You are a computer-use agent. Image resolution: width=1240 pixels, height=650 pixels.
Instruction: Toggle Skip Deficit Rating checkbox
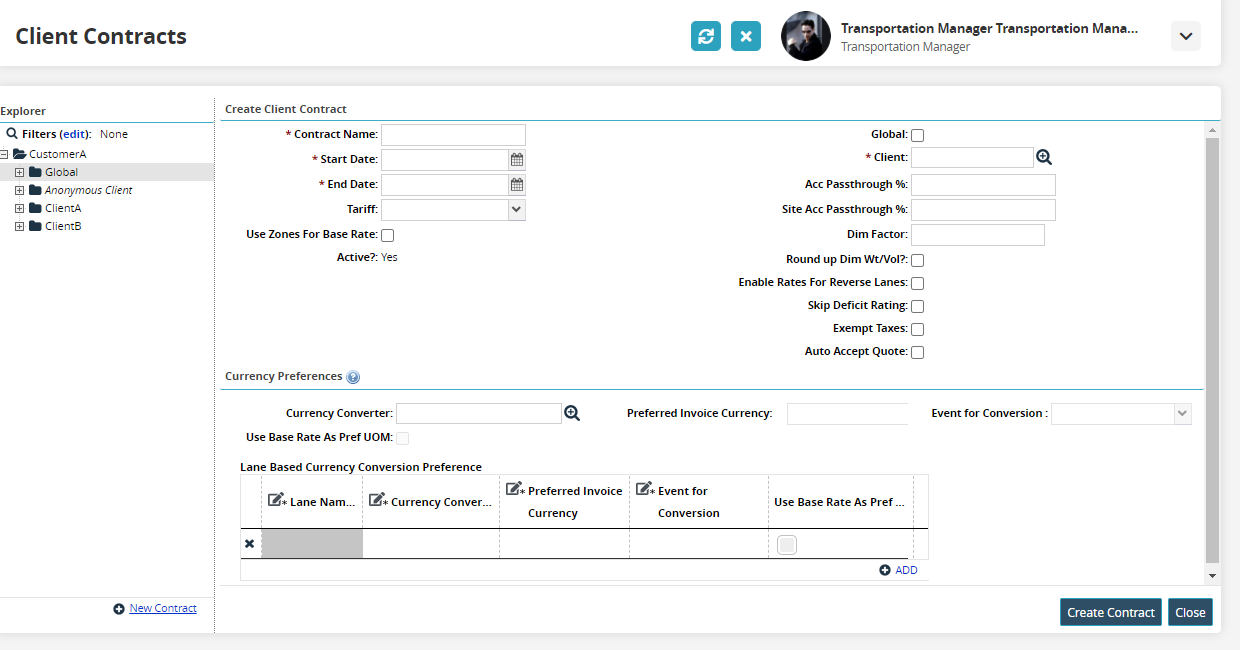click(x=917, y=306)
